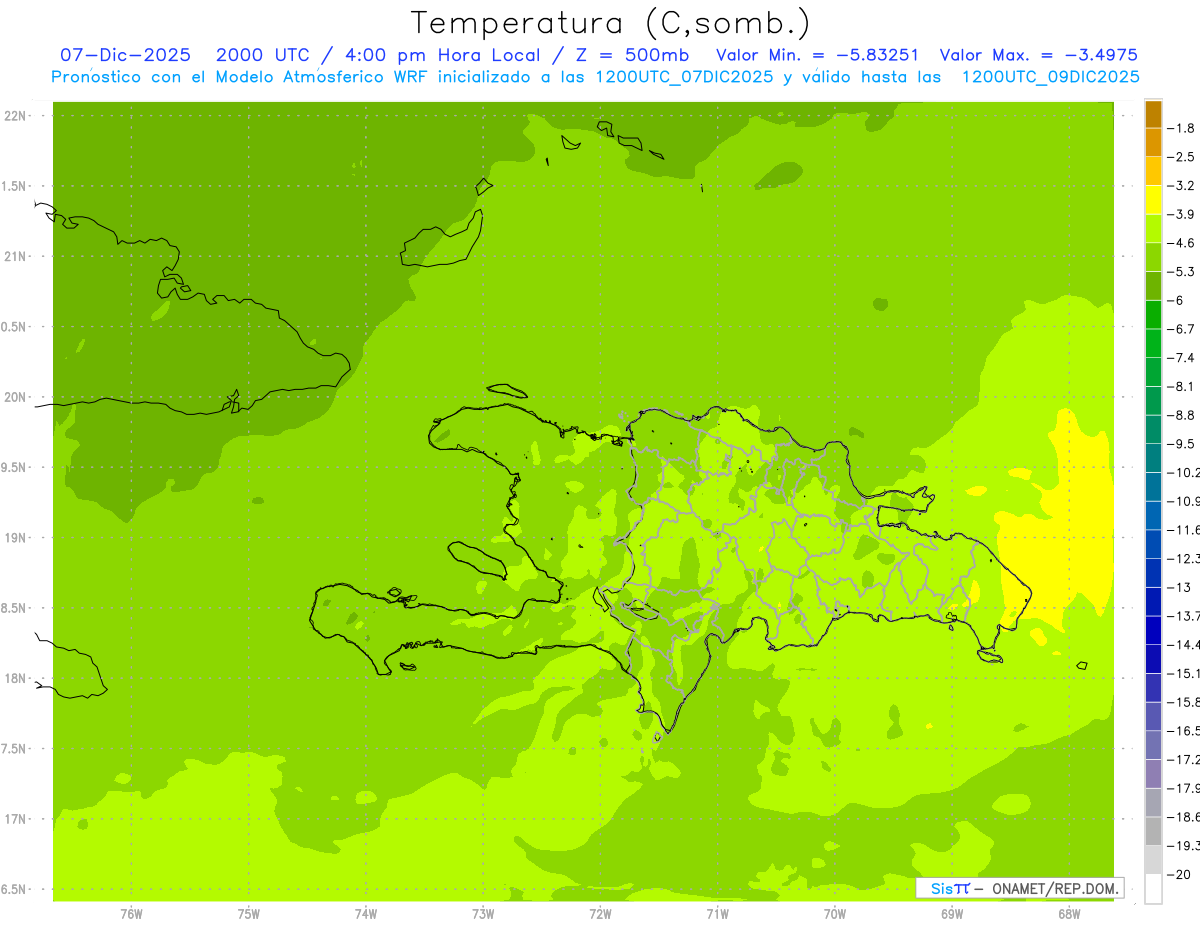This screenshot has width=1200, height=927.
Task: Click the 'Valor Min. = -5.83251' text
Action: pyautogui.click(x=818, y=55)
